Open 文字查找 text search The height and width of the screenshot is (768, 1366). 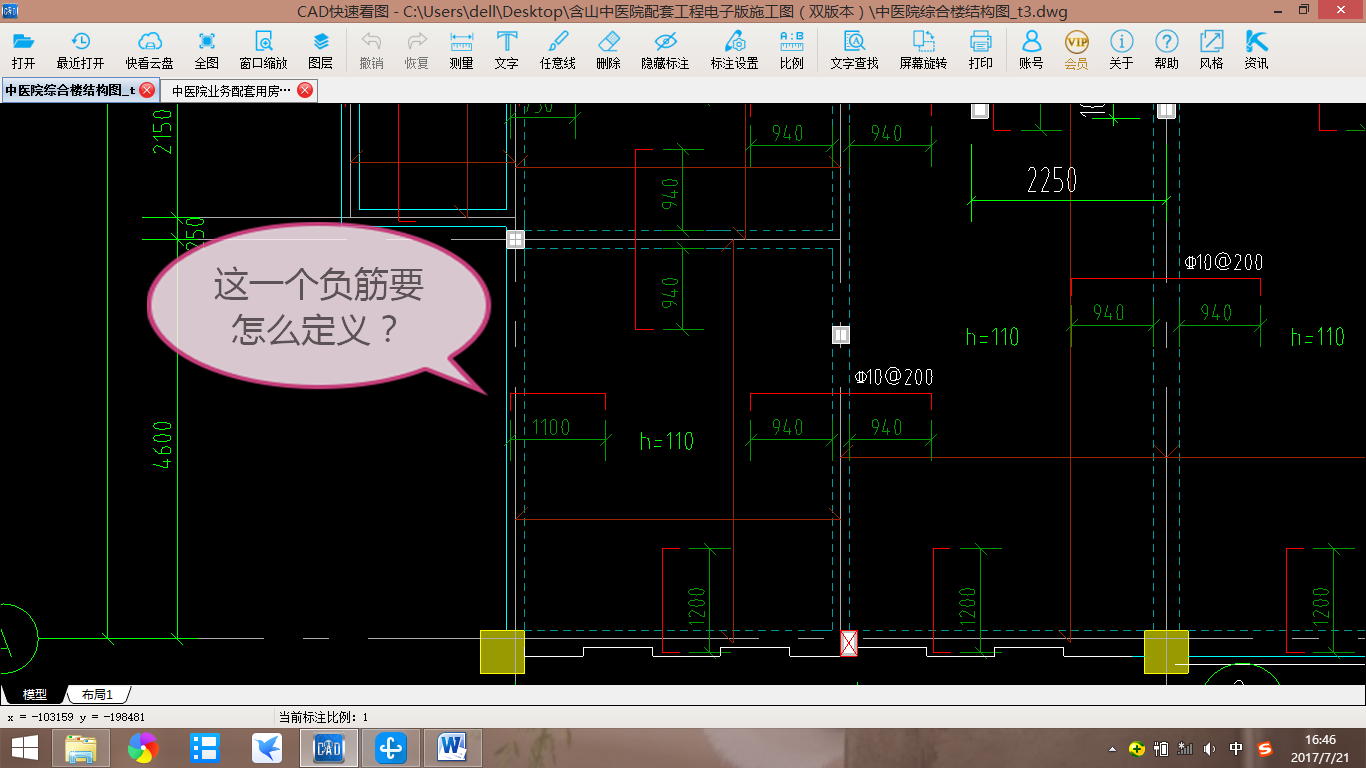tap(854, 50)
